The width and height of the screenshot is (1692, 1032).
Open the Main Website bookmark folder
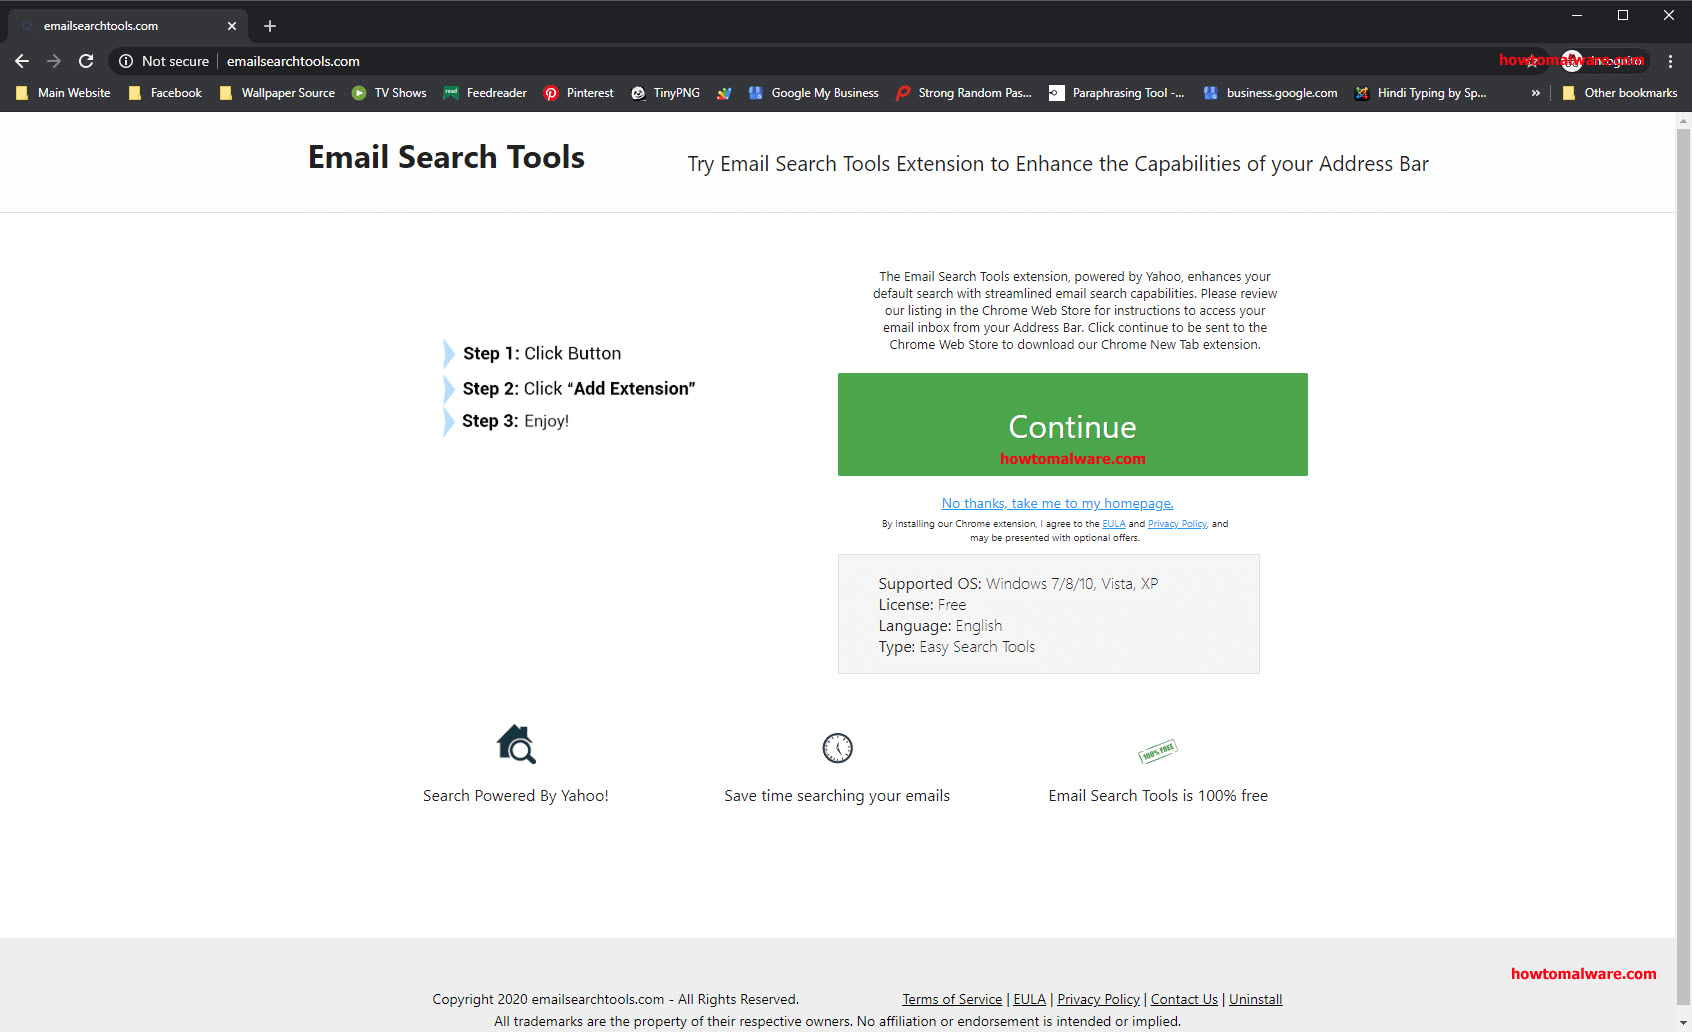[x=63, y=93]
